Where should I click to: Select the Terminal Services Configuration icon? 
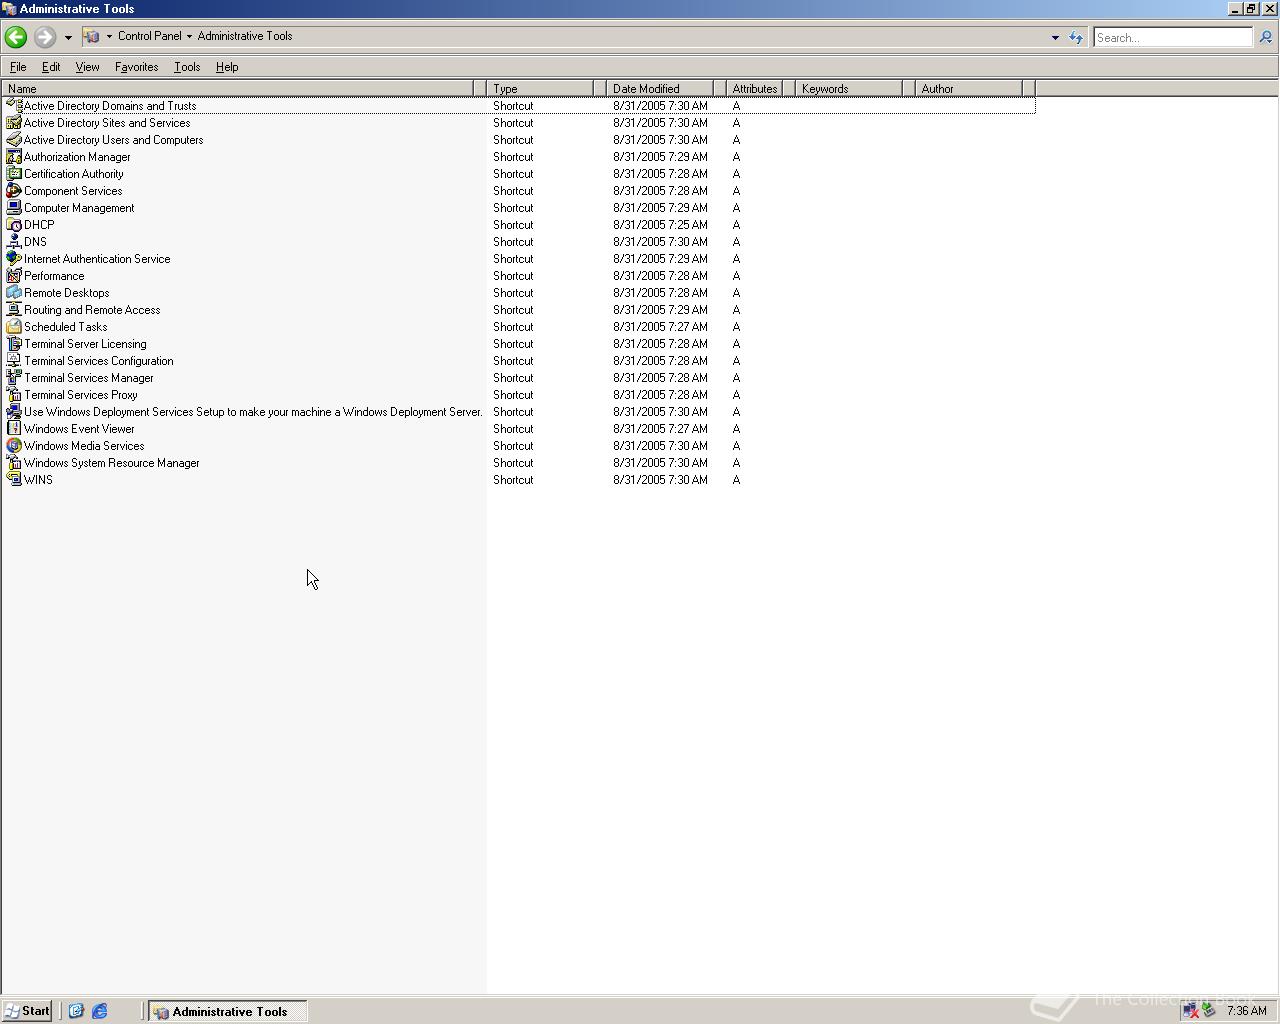(14, 361)
